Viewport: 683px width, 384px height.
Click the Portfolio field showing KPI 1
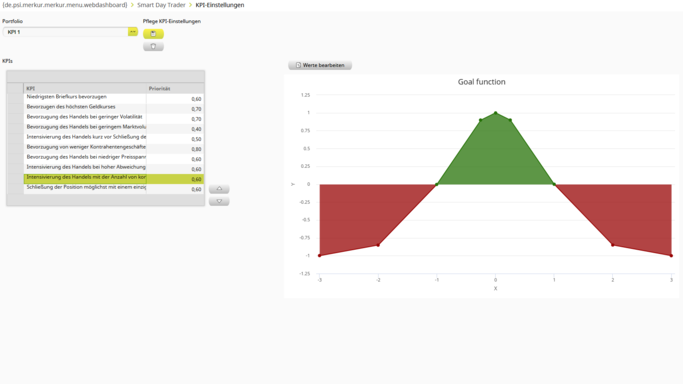65,32
